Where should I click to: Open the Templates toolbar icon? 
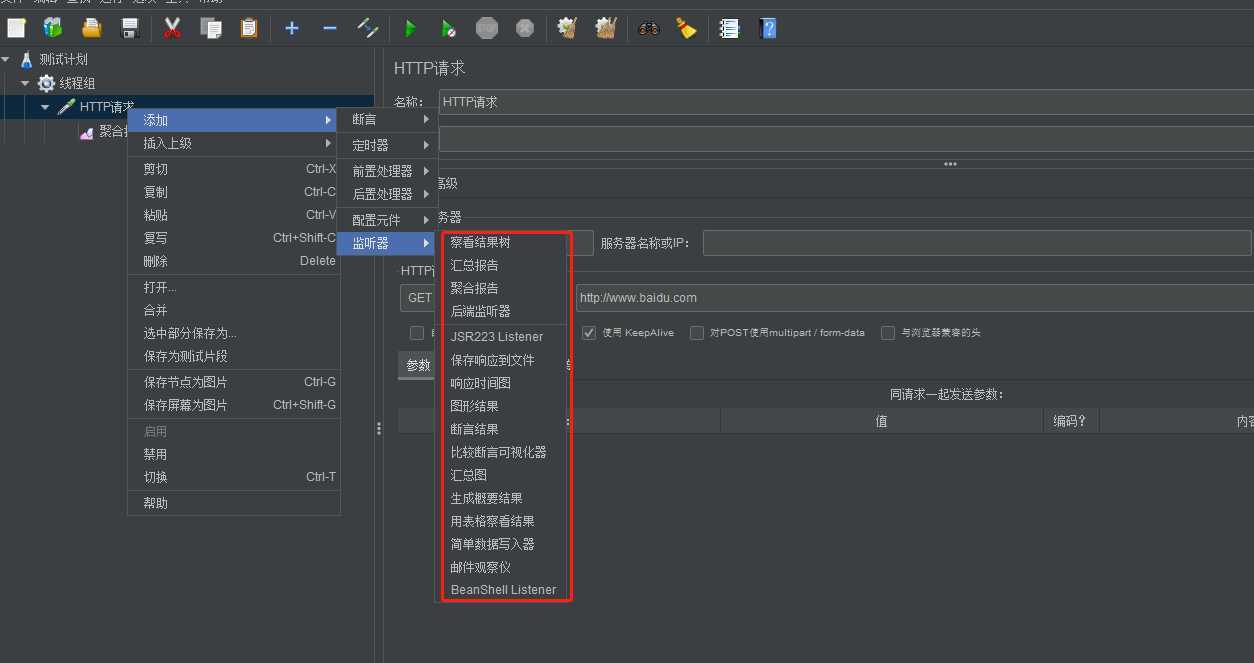click(52, 28)
